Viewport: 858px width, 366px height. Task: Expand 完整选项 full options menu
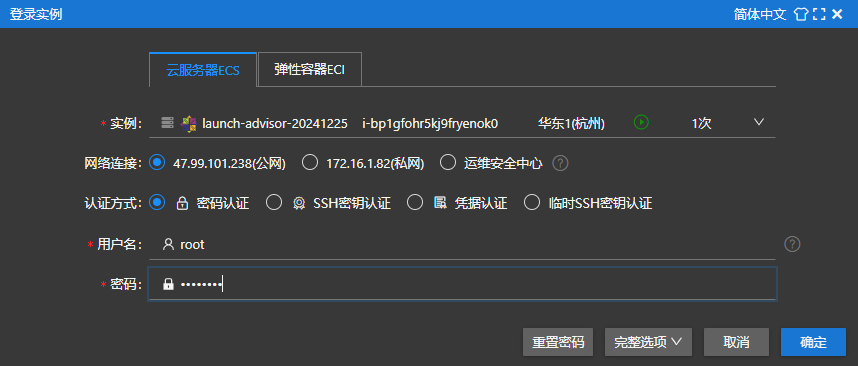coord(648,342)
